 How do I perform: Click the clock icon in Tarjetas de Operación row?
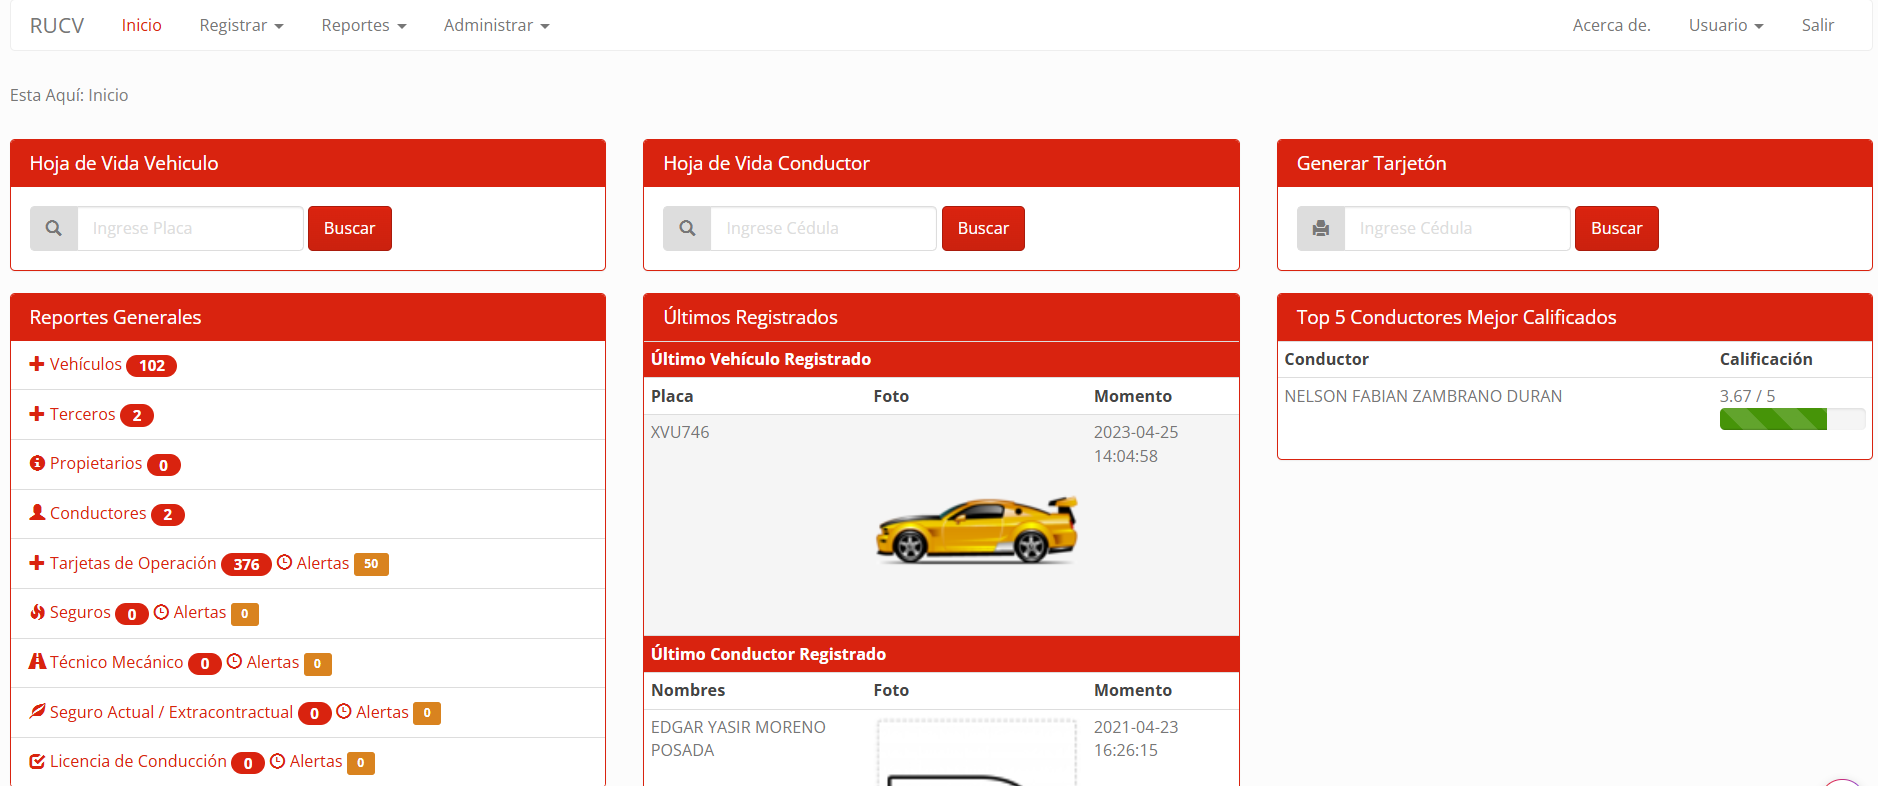(285, 562)
